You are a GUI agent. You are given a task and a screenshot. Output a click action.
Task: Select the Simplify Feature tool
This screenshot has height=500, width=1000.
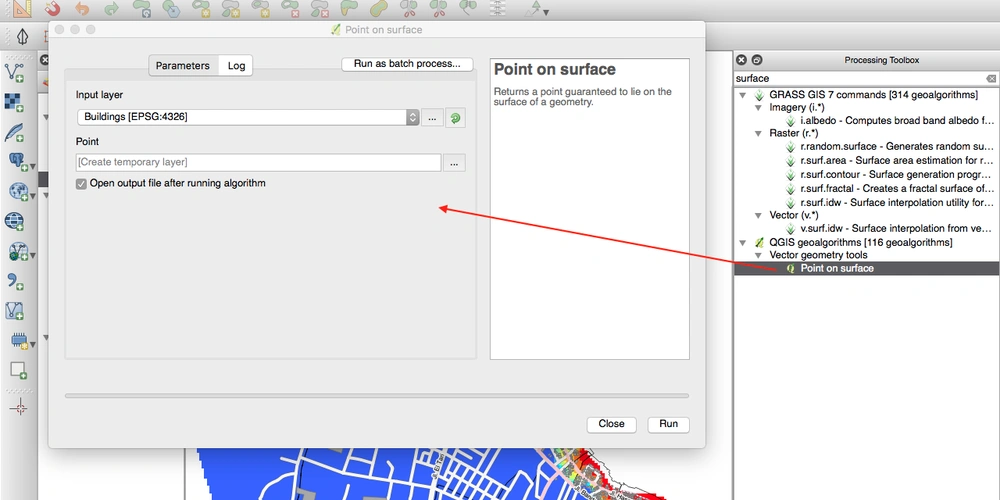click(171, 8)
